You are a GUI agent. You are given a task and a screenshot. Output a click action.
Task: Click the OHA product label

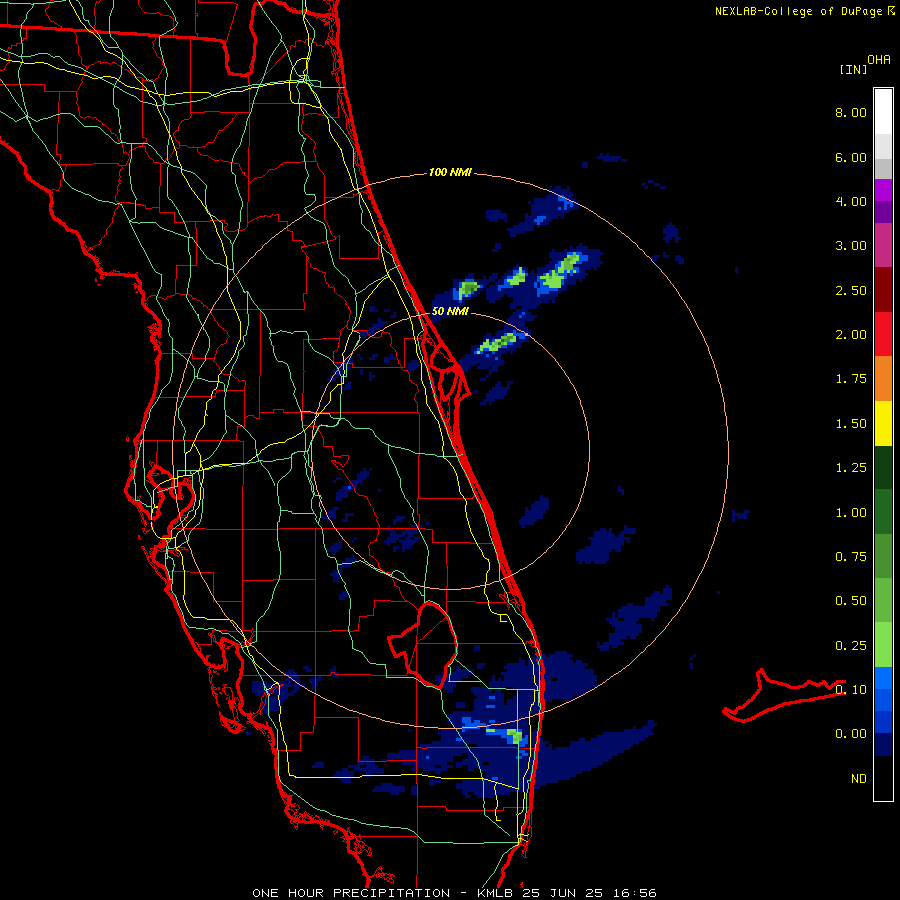pos(879,60)
